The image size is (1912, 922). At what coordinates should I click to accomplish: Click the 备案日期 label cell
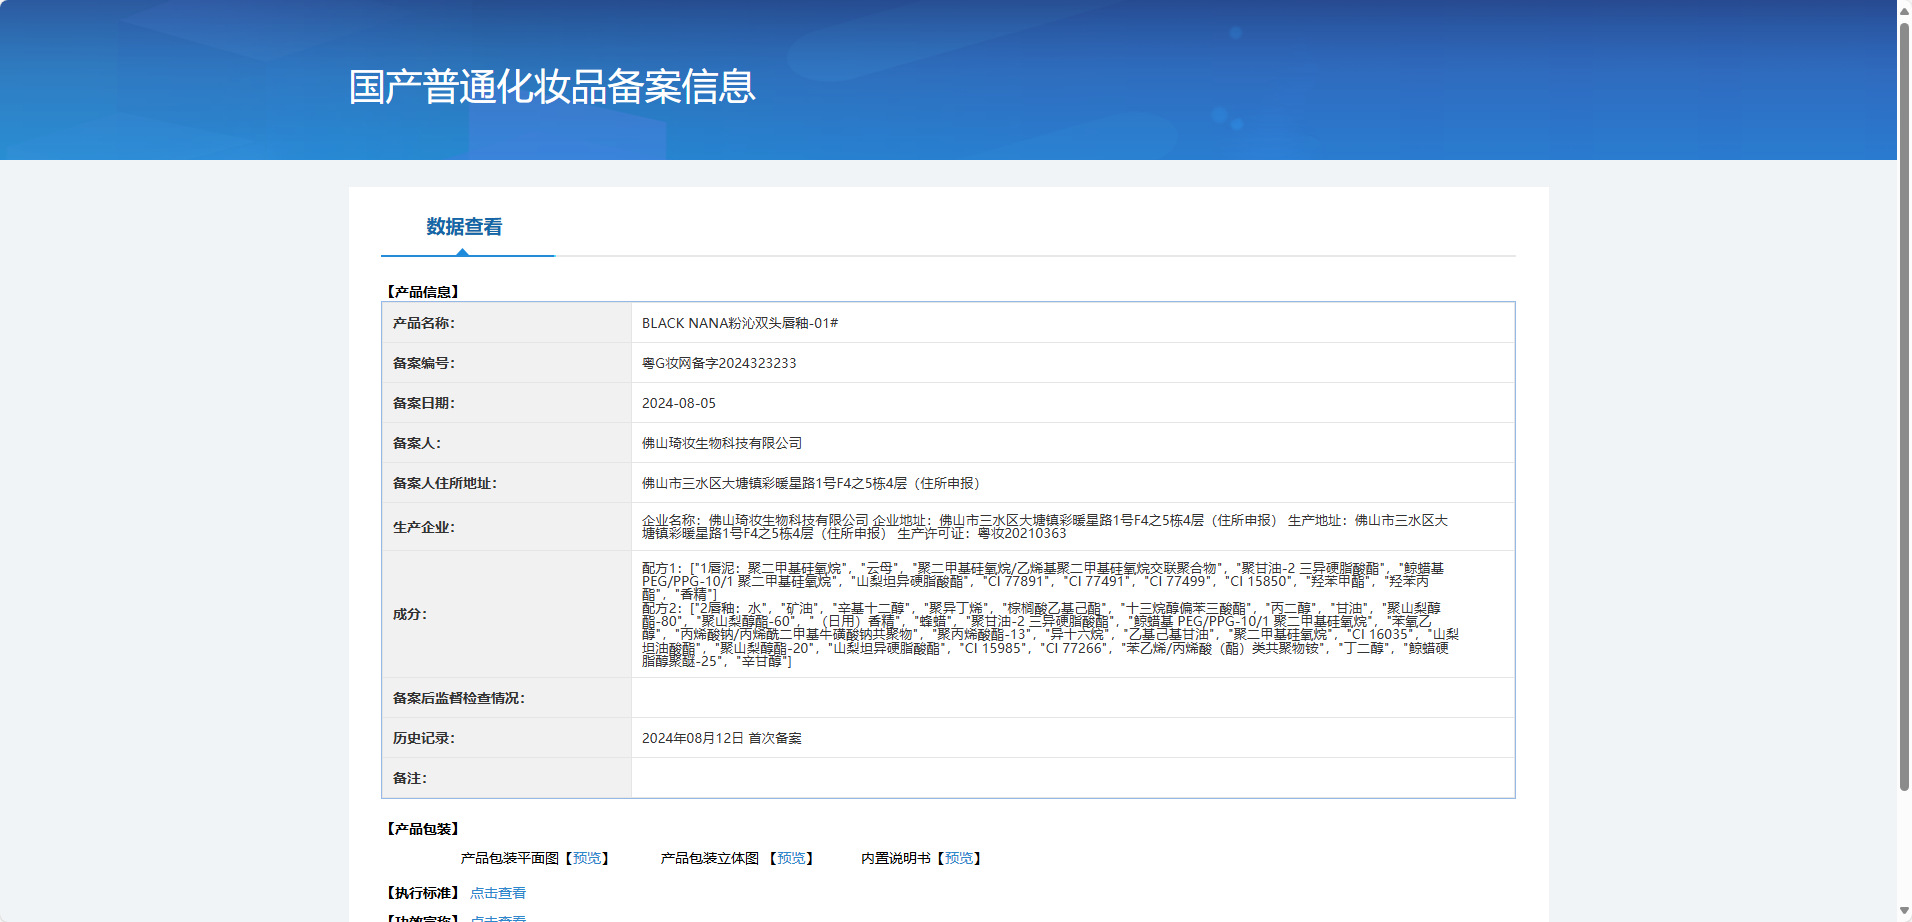coord(507,403)
